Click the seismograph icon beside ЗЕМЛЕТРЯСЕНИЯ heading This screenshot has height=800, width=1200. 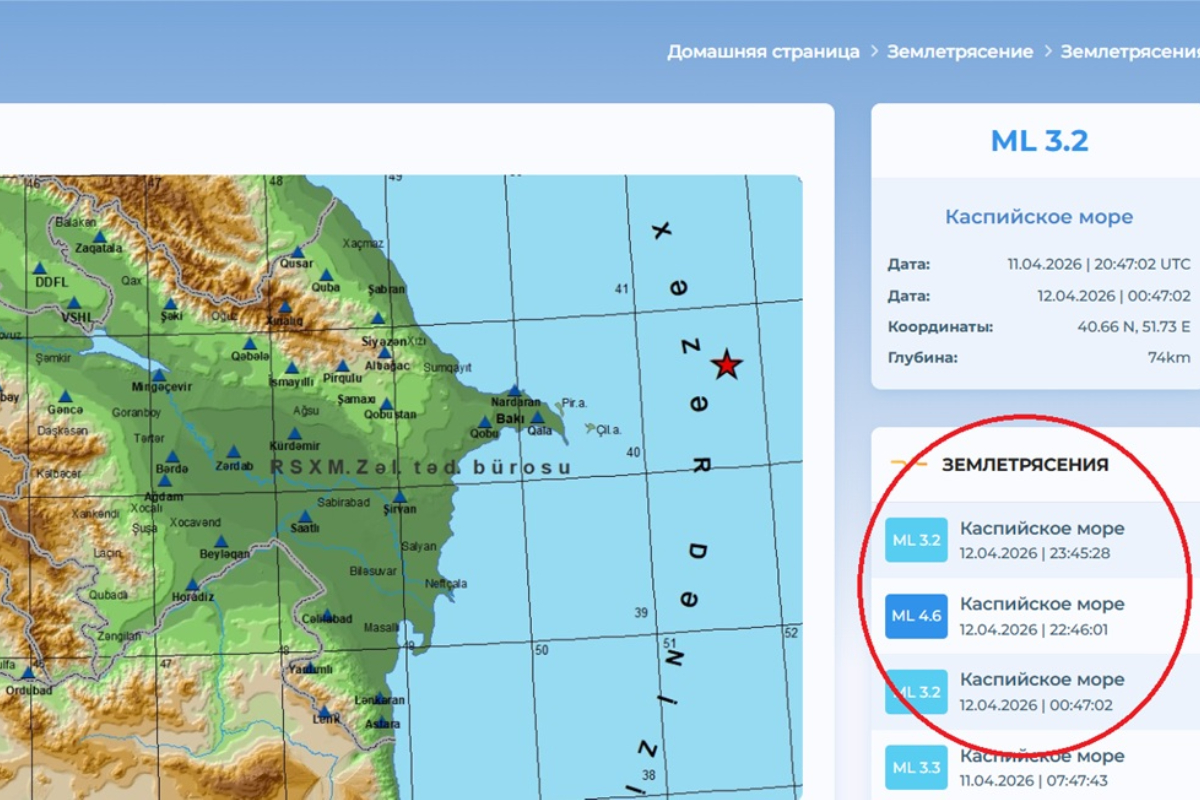point(903,464)
